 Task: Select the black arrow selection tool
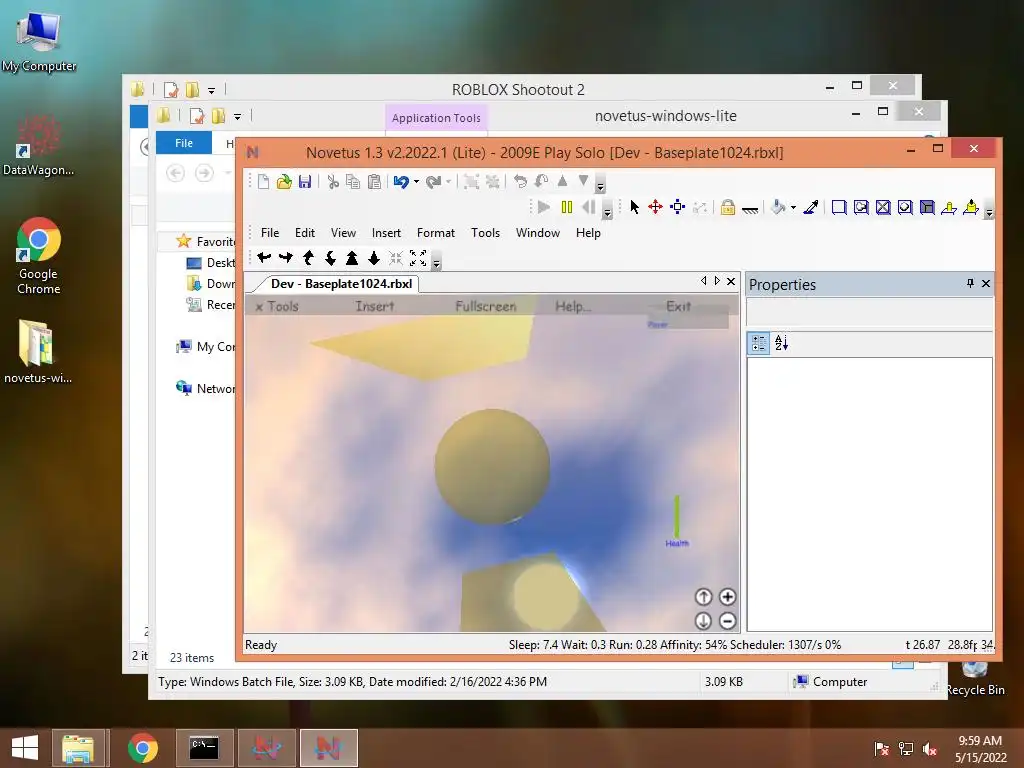[634, 207]
